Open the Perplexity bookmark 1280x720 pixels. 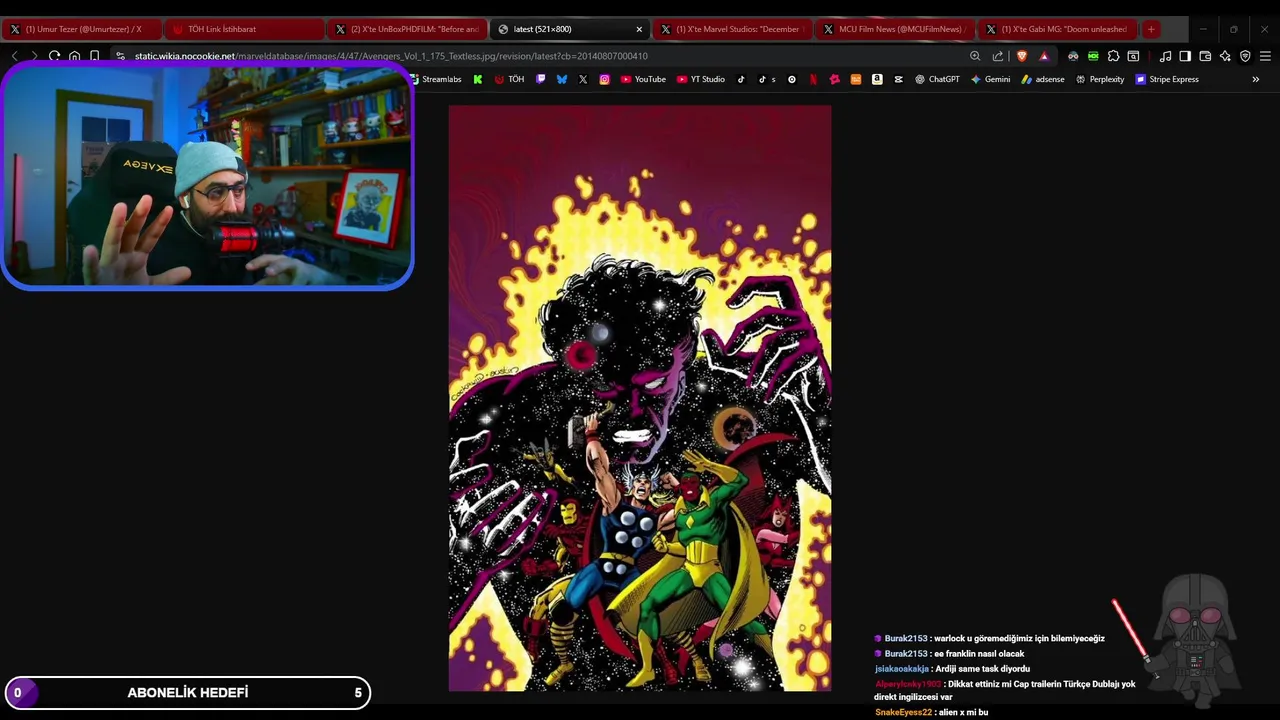click(1100, 79)
